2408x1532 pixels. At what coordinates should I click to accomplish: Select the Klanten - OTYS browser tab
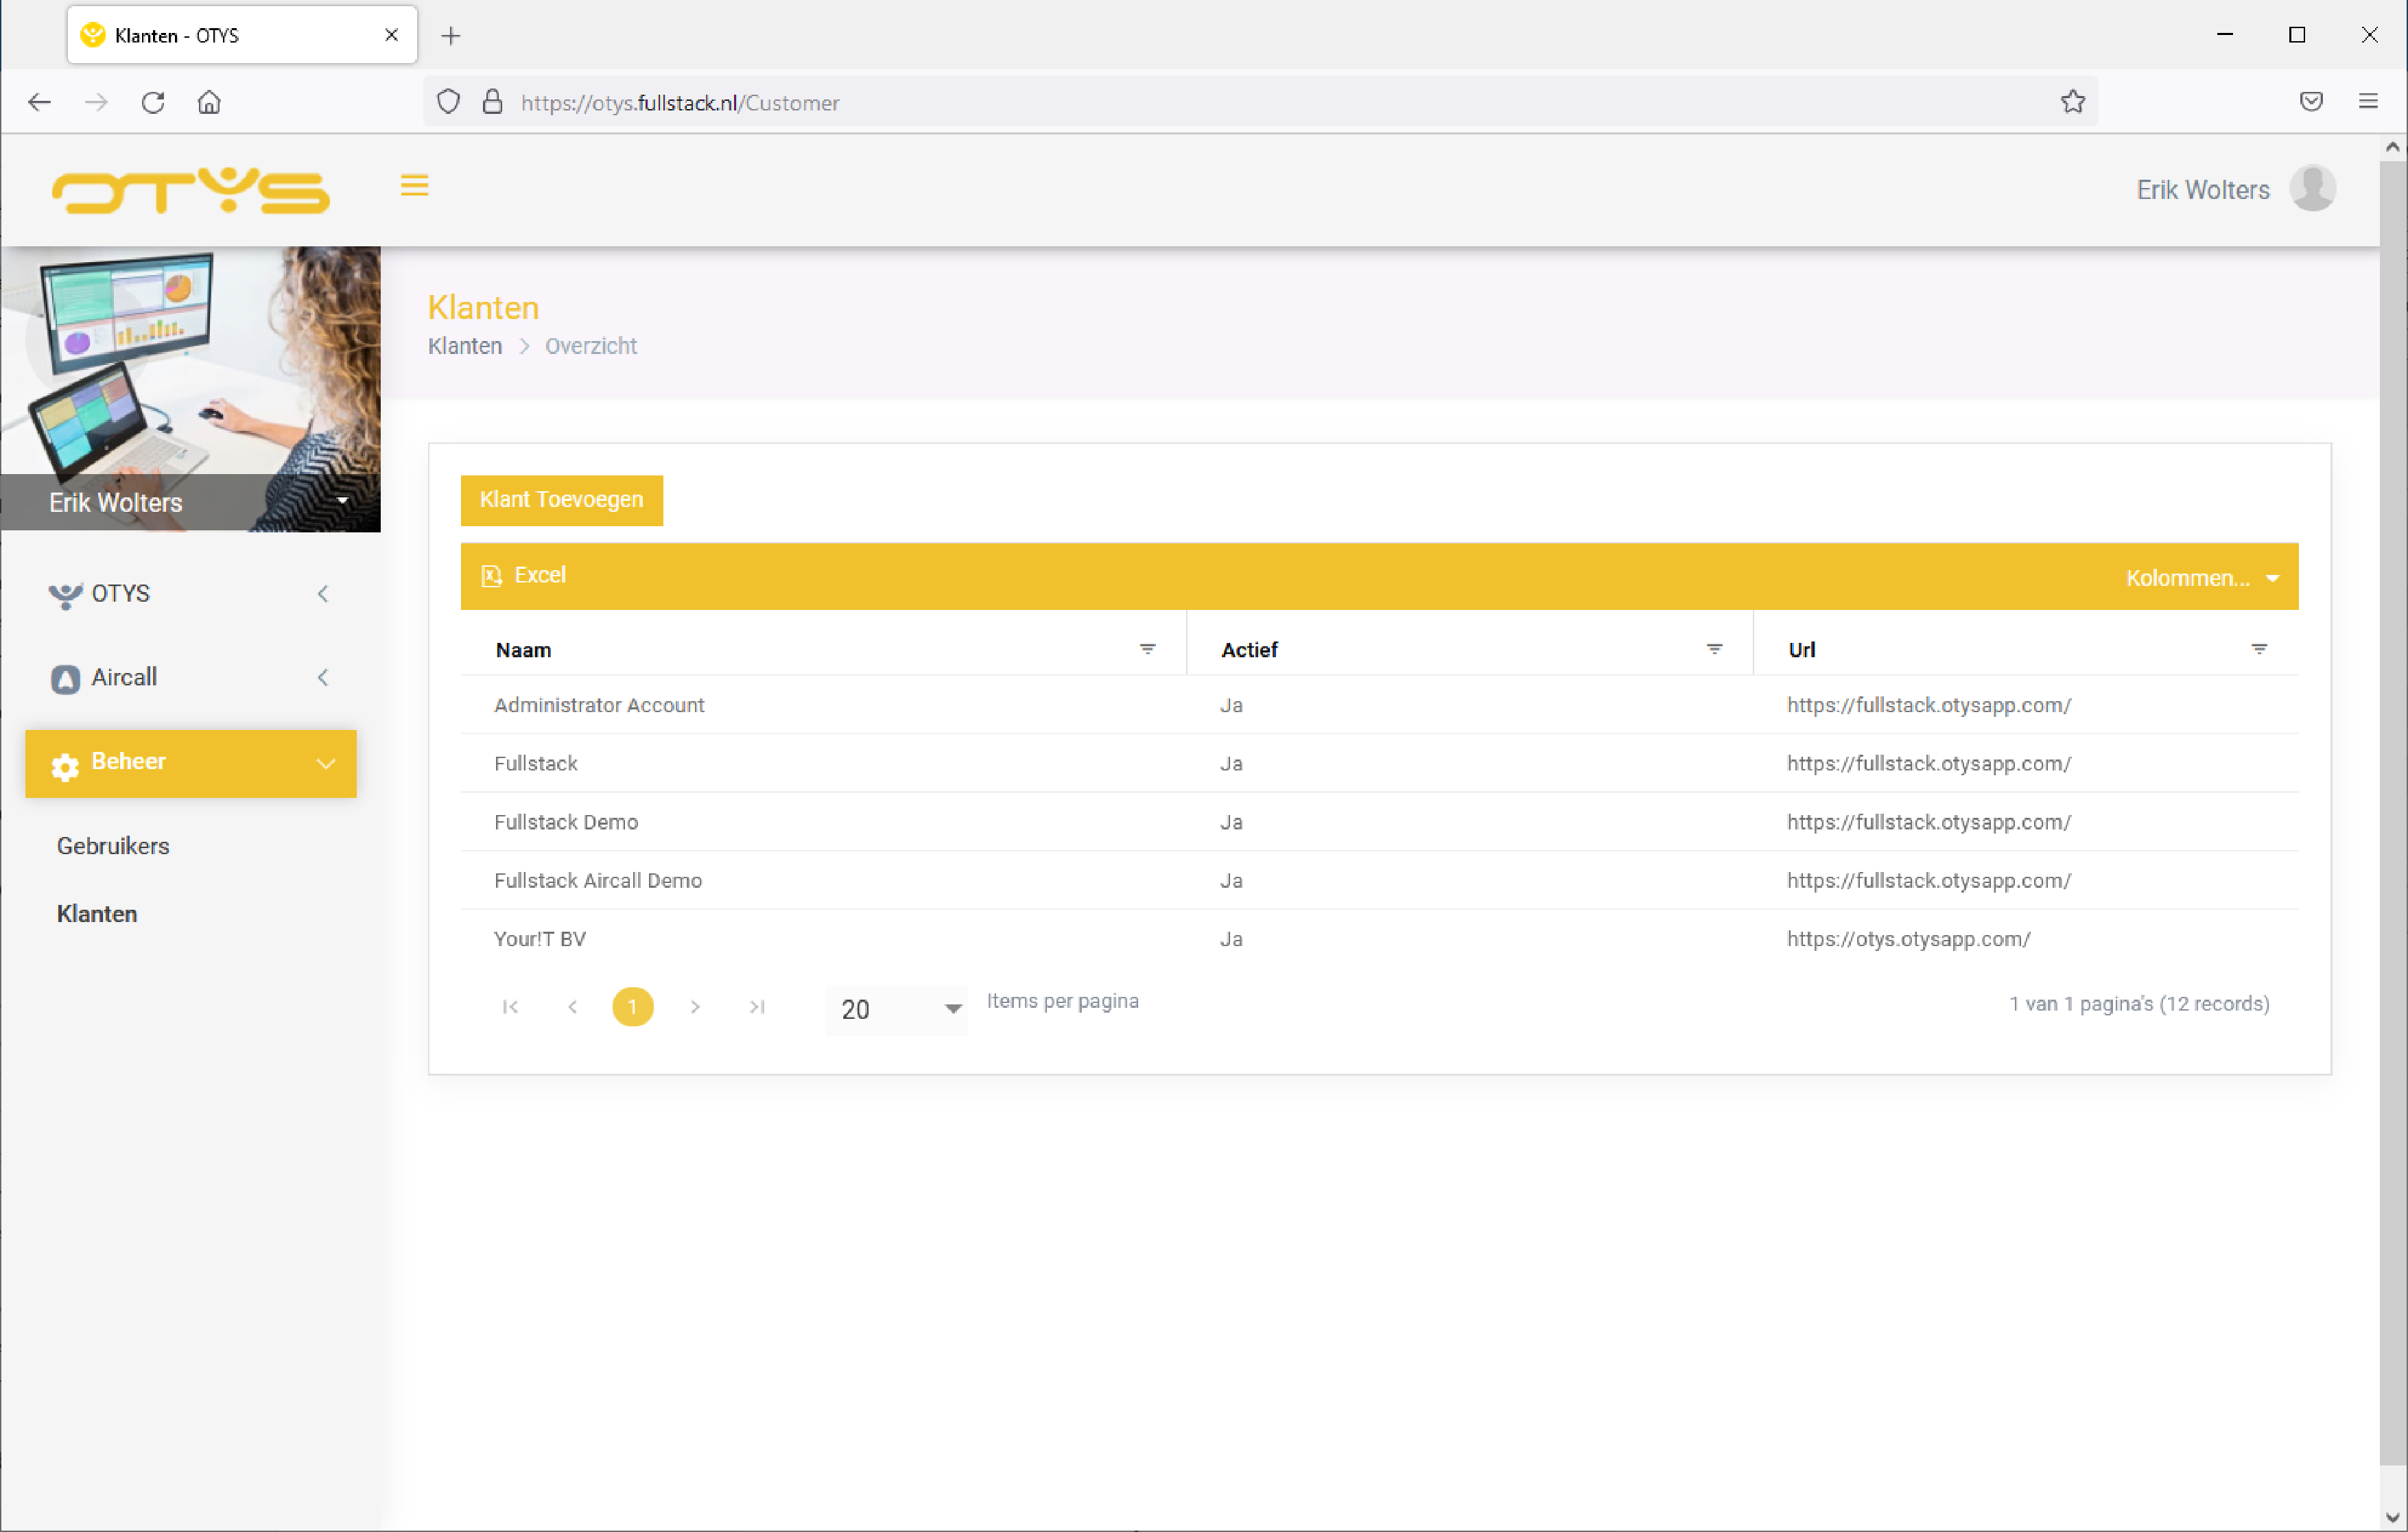click(242, 35)
